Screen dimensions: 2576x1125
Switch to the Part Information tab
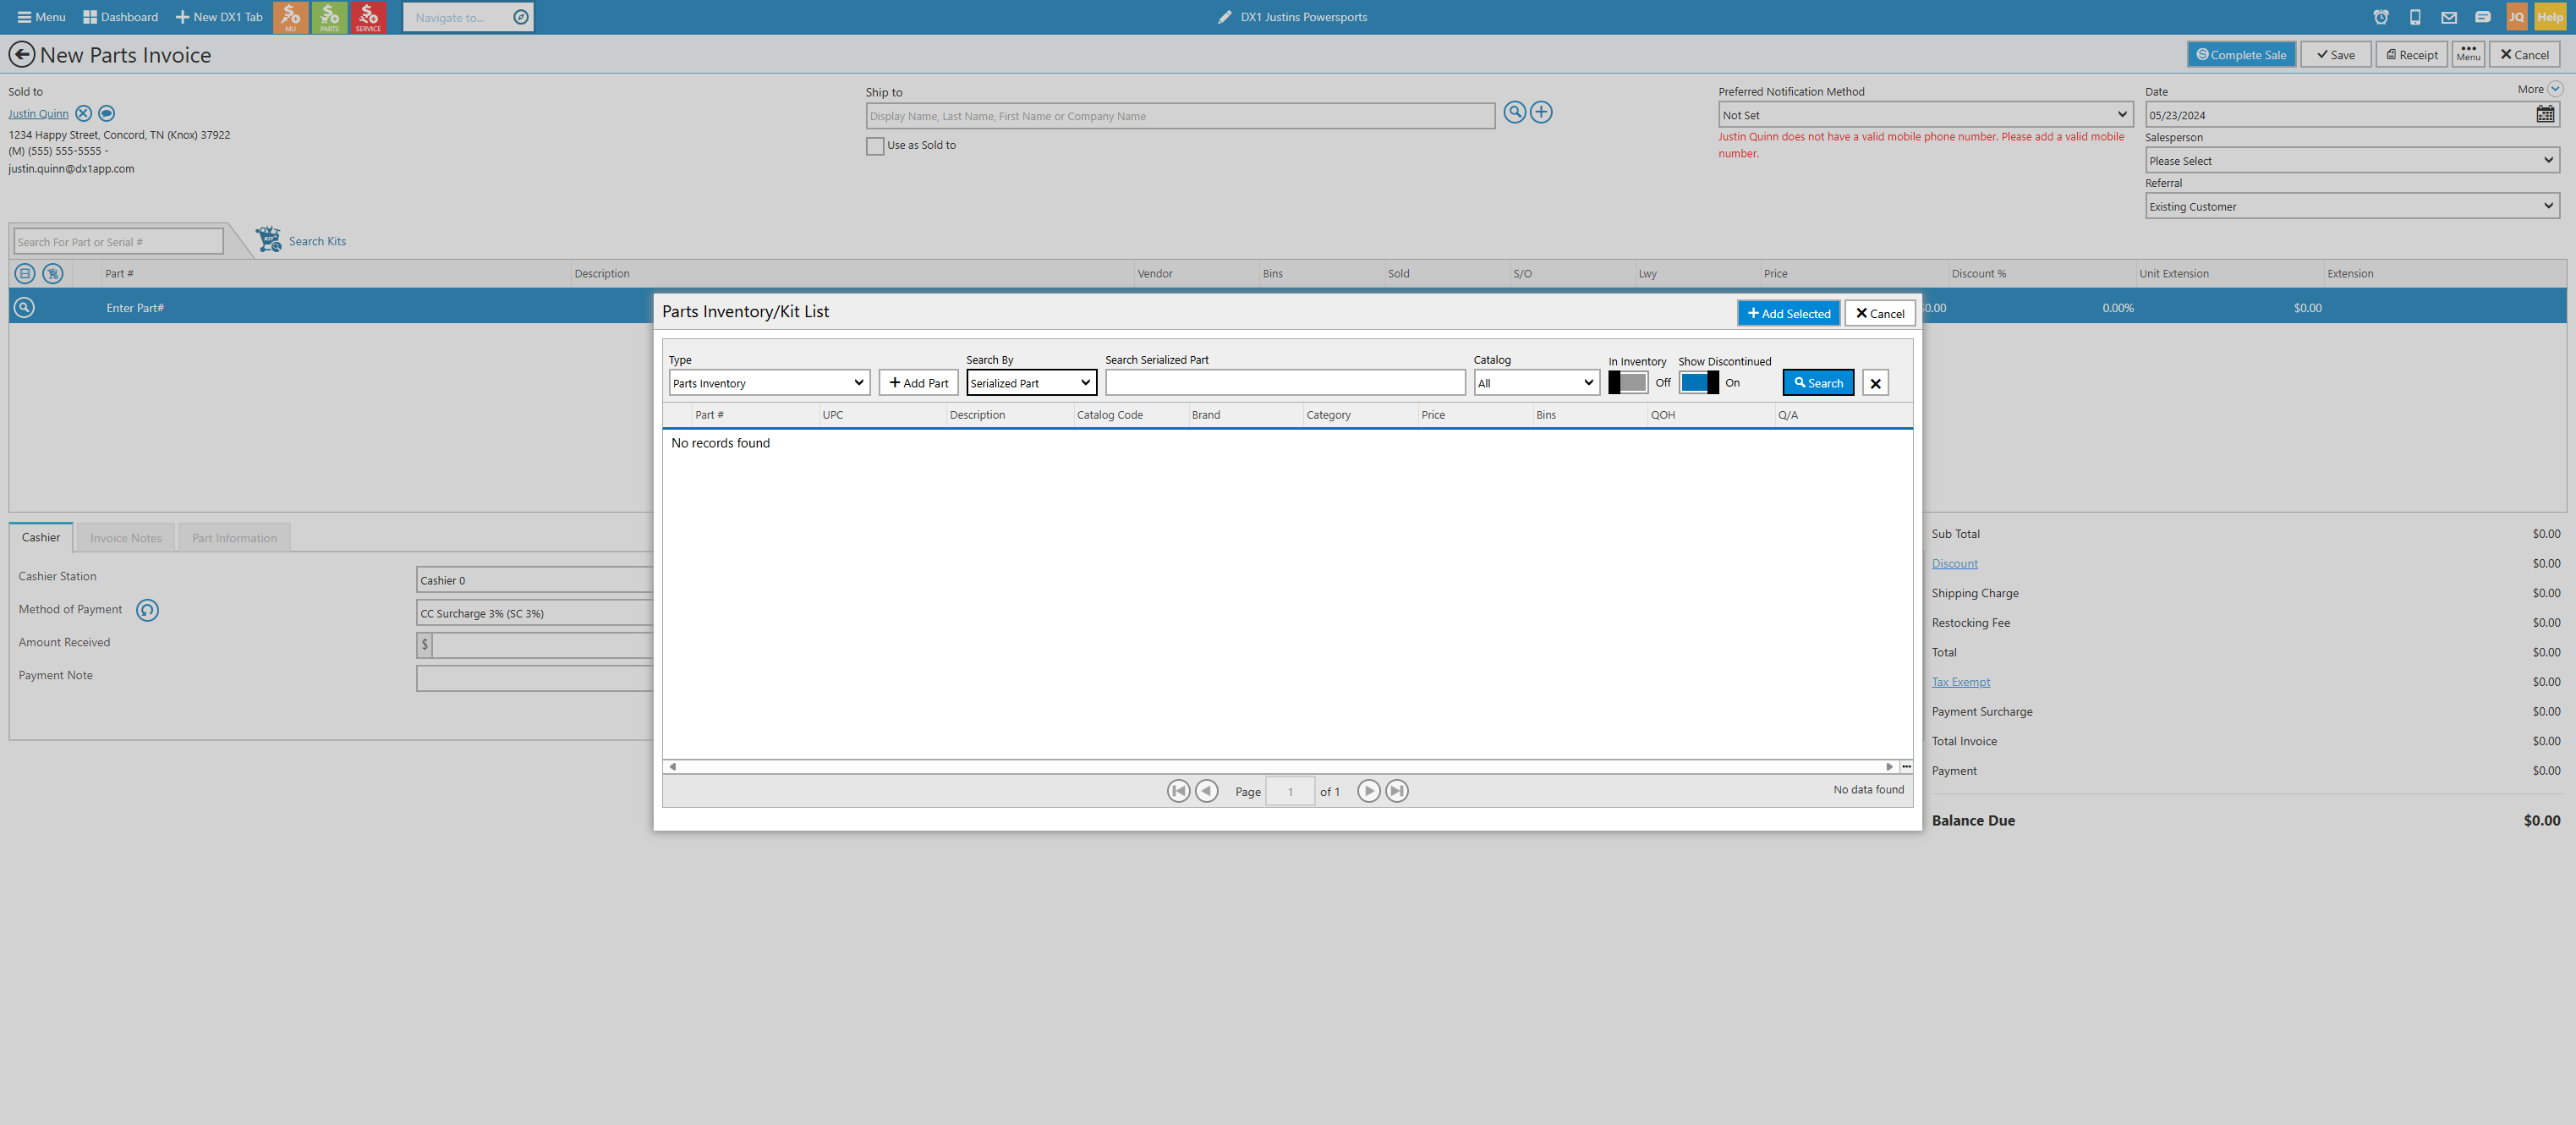point(234,538)
